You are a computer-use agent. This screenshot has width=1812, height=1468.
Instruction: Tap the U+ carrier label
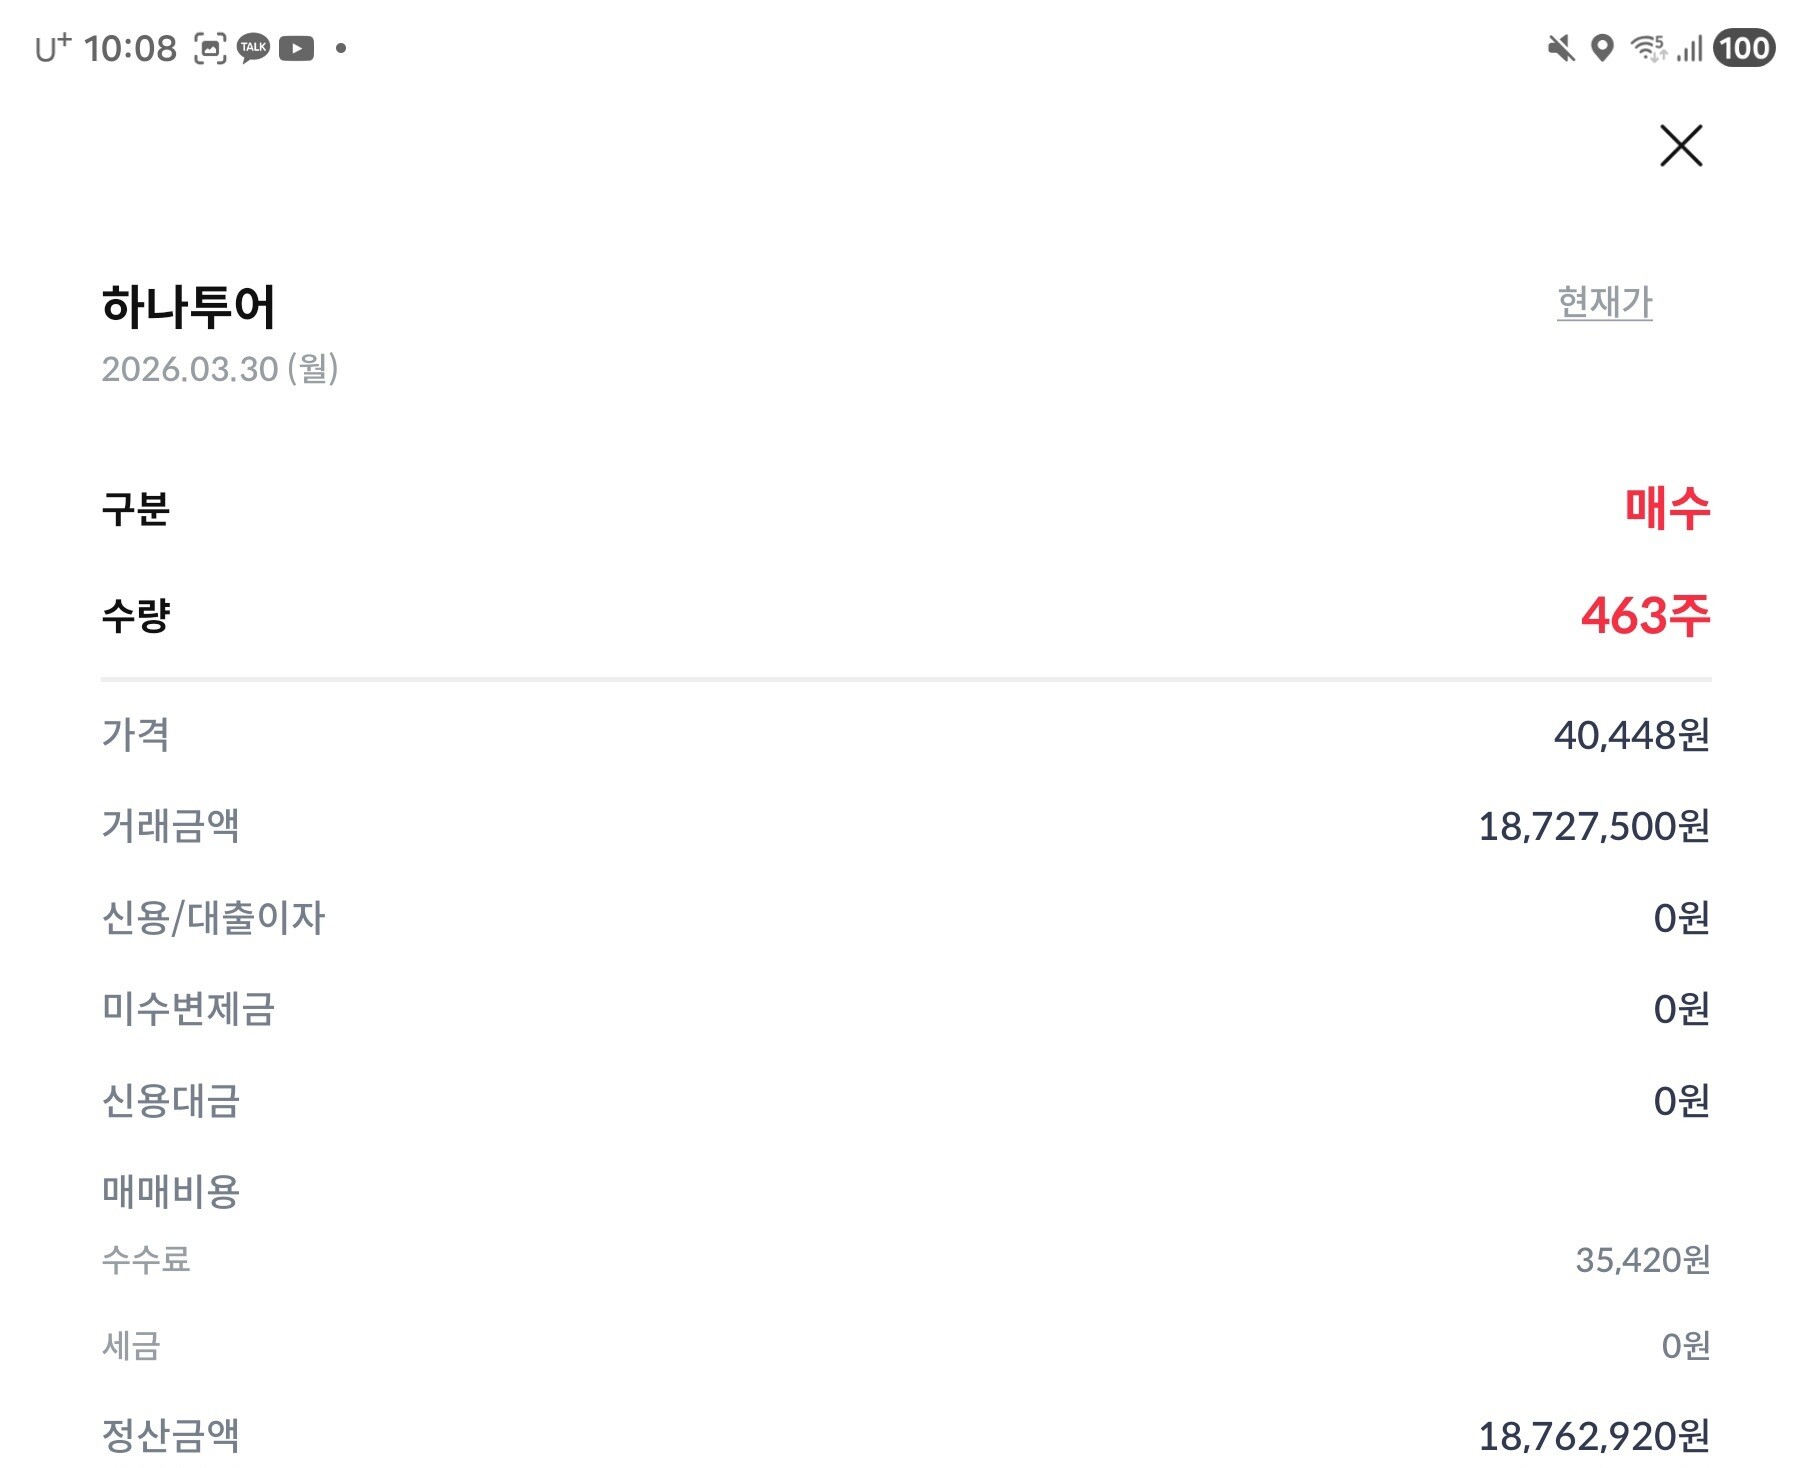53,48
